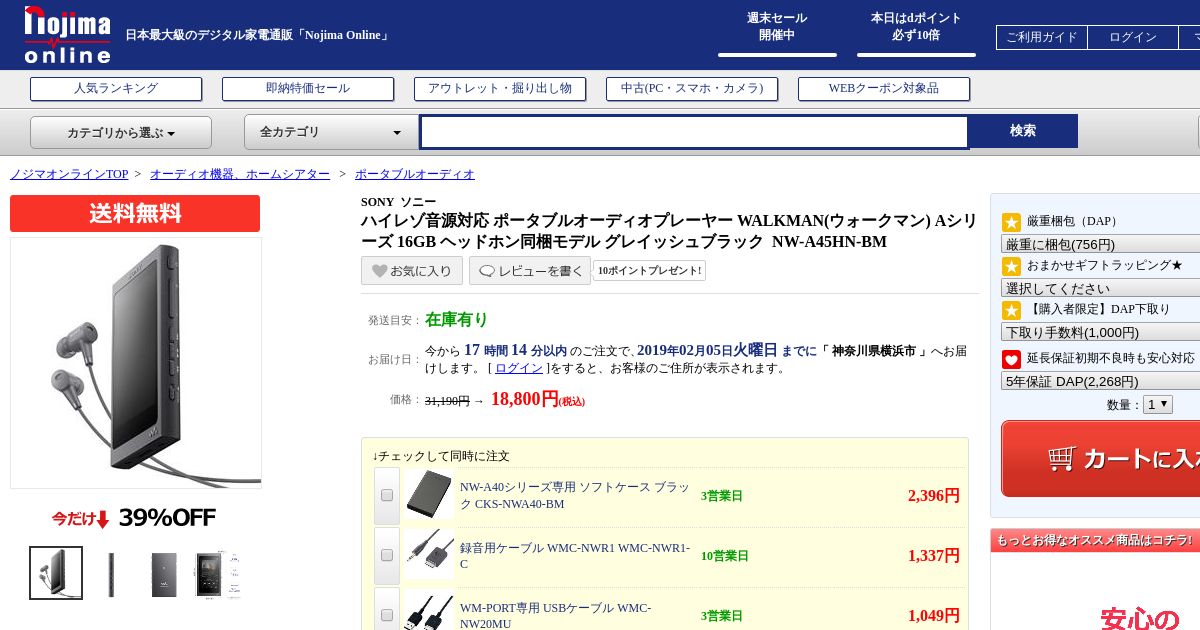Click the main Walkman product image
This screenshot has height=630, width=1200.
pyautogui.click(x=136, y=363)
